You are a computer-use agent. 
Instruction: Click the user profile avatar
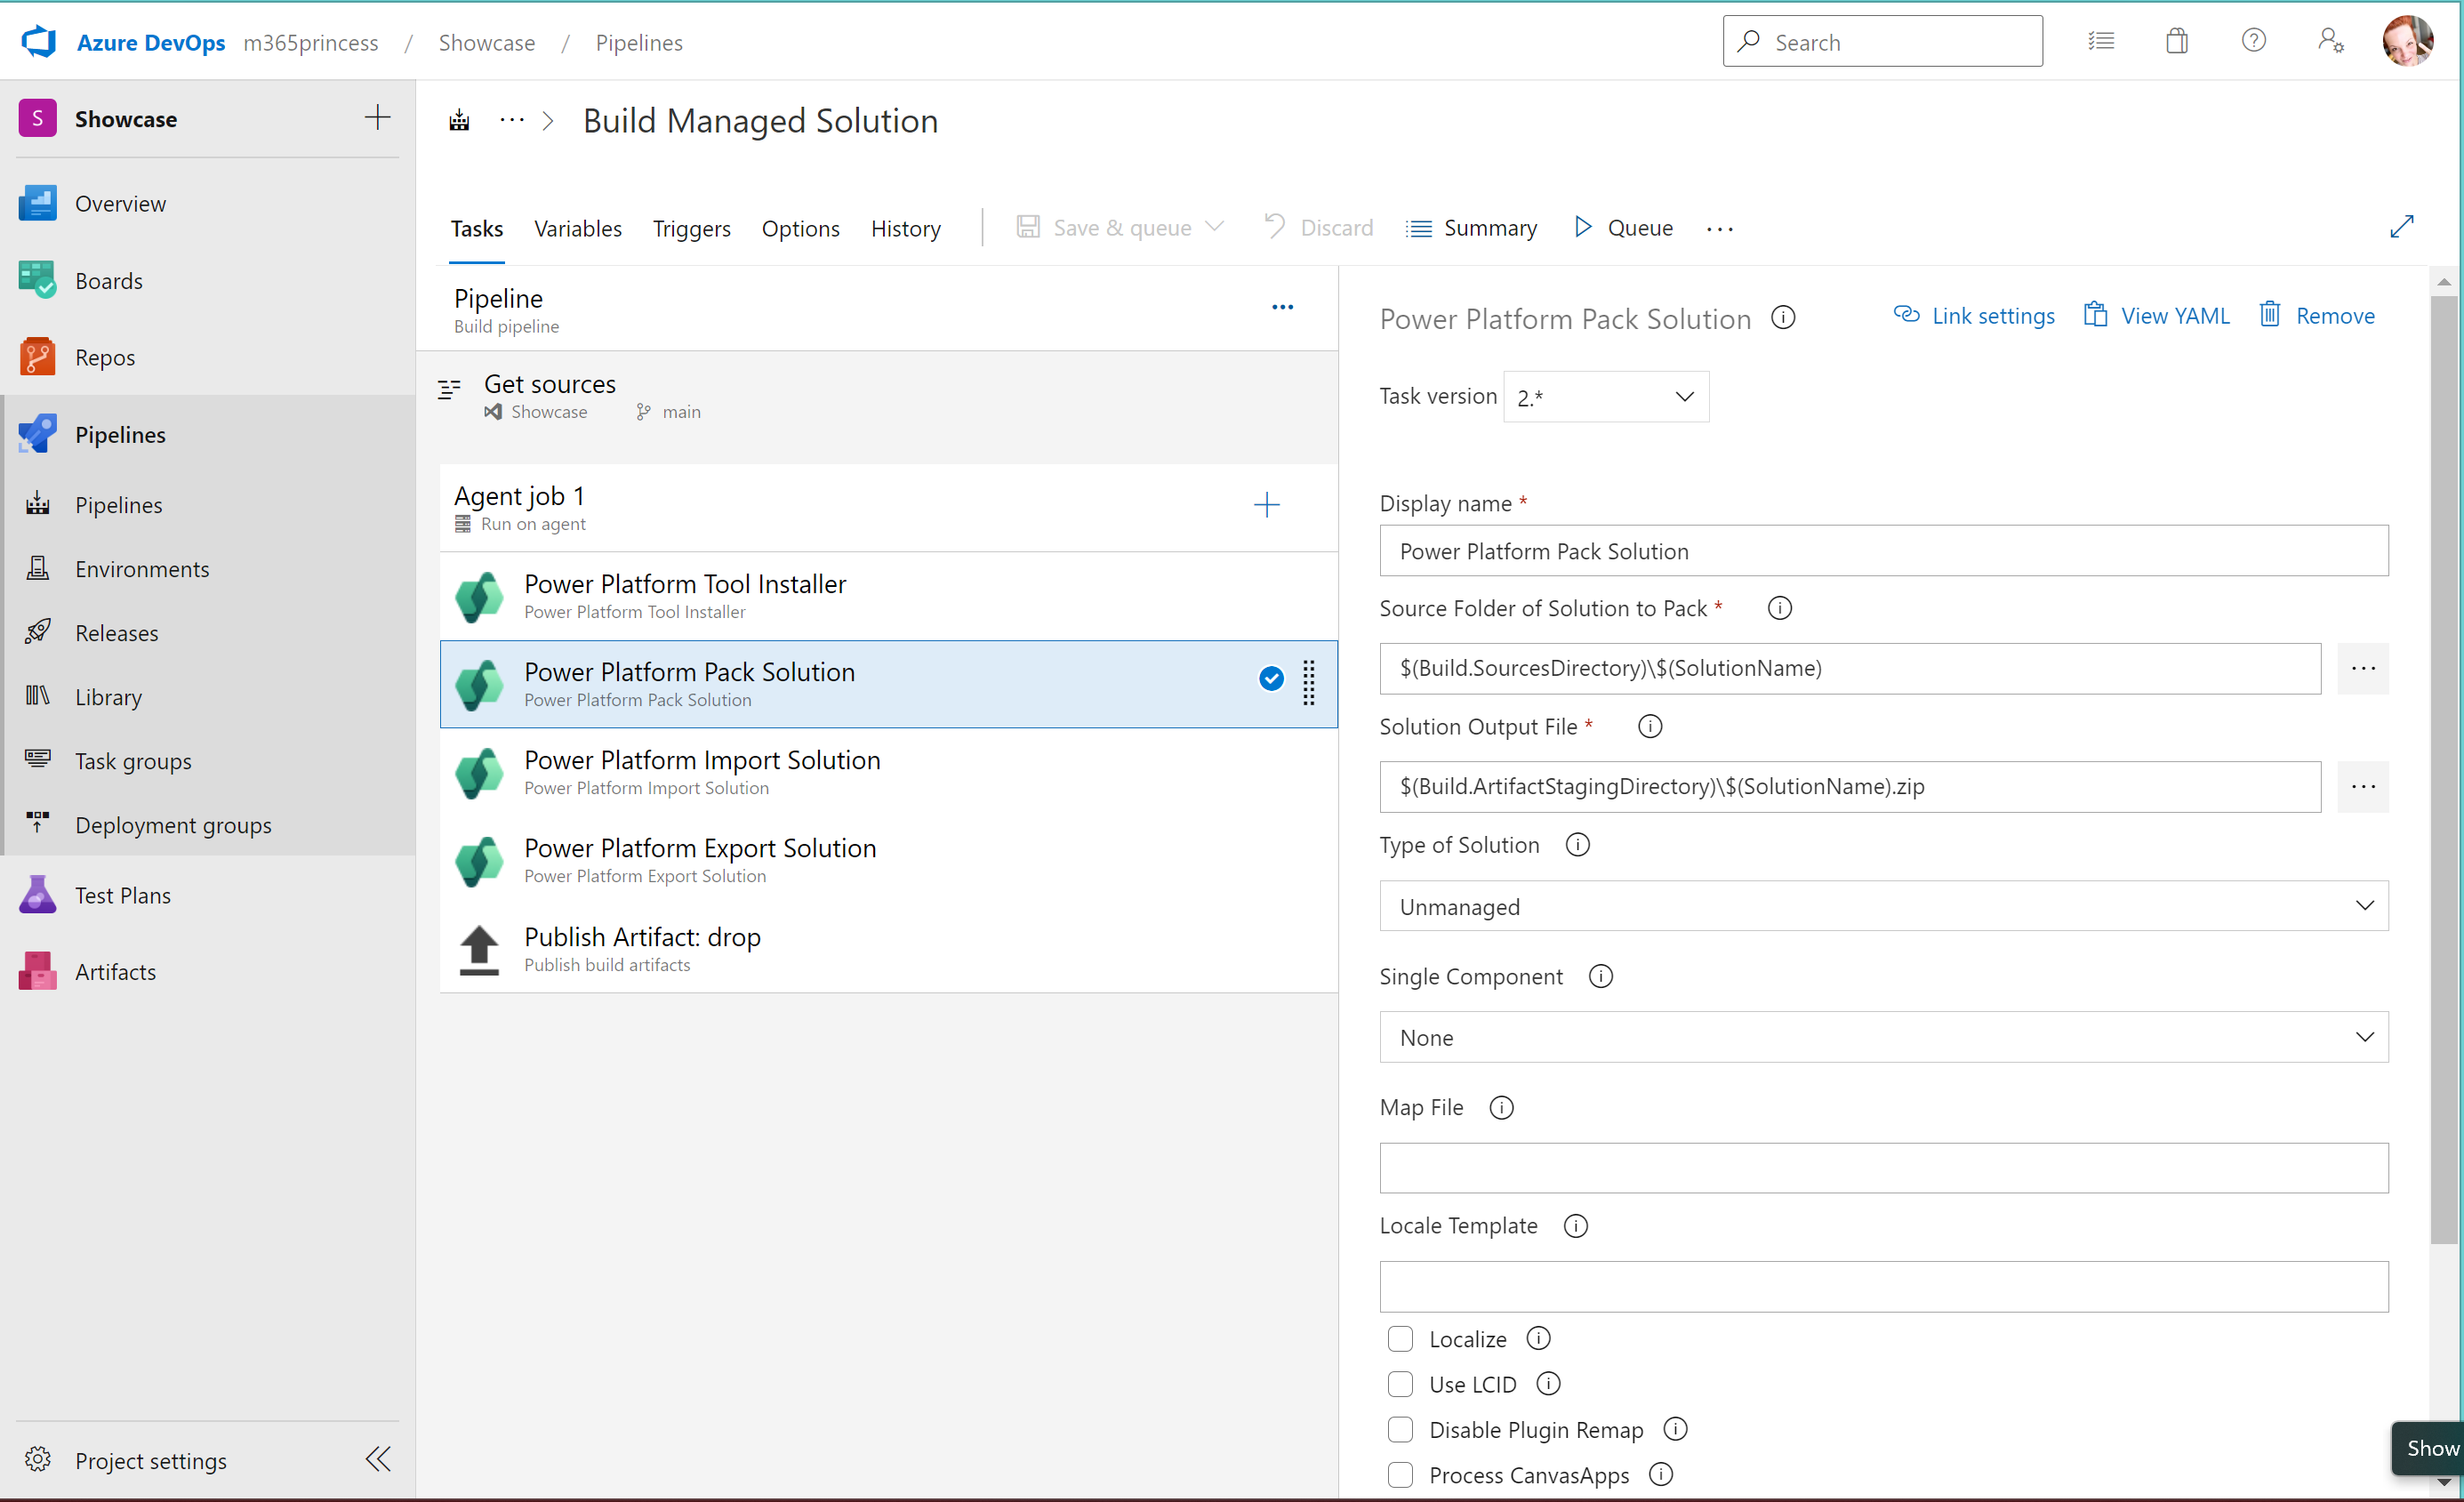click(x=2408, y=41)
